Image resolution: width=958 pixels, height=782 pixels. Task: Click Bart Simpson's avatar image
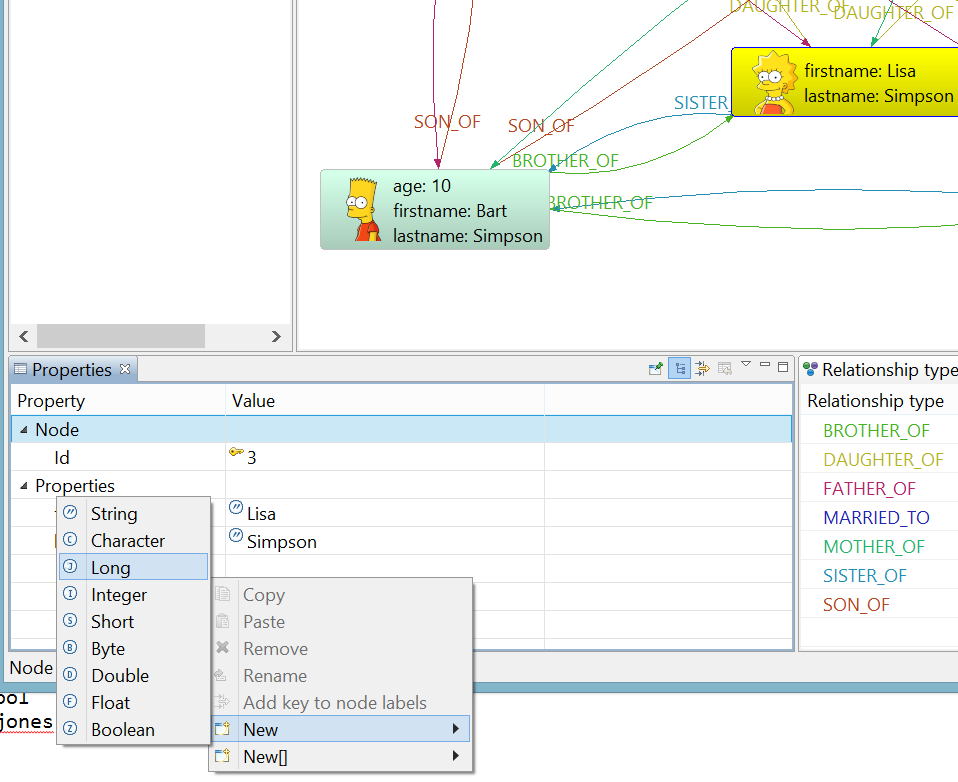tap(363, 210)
